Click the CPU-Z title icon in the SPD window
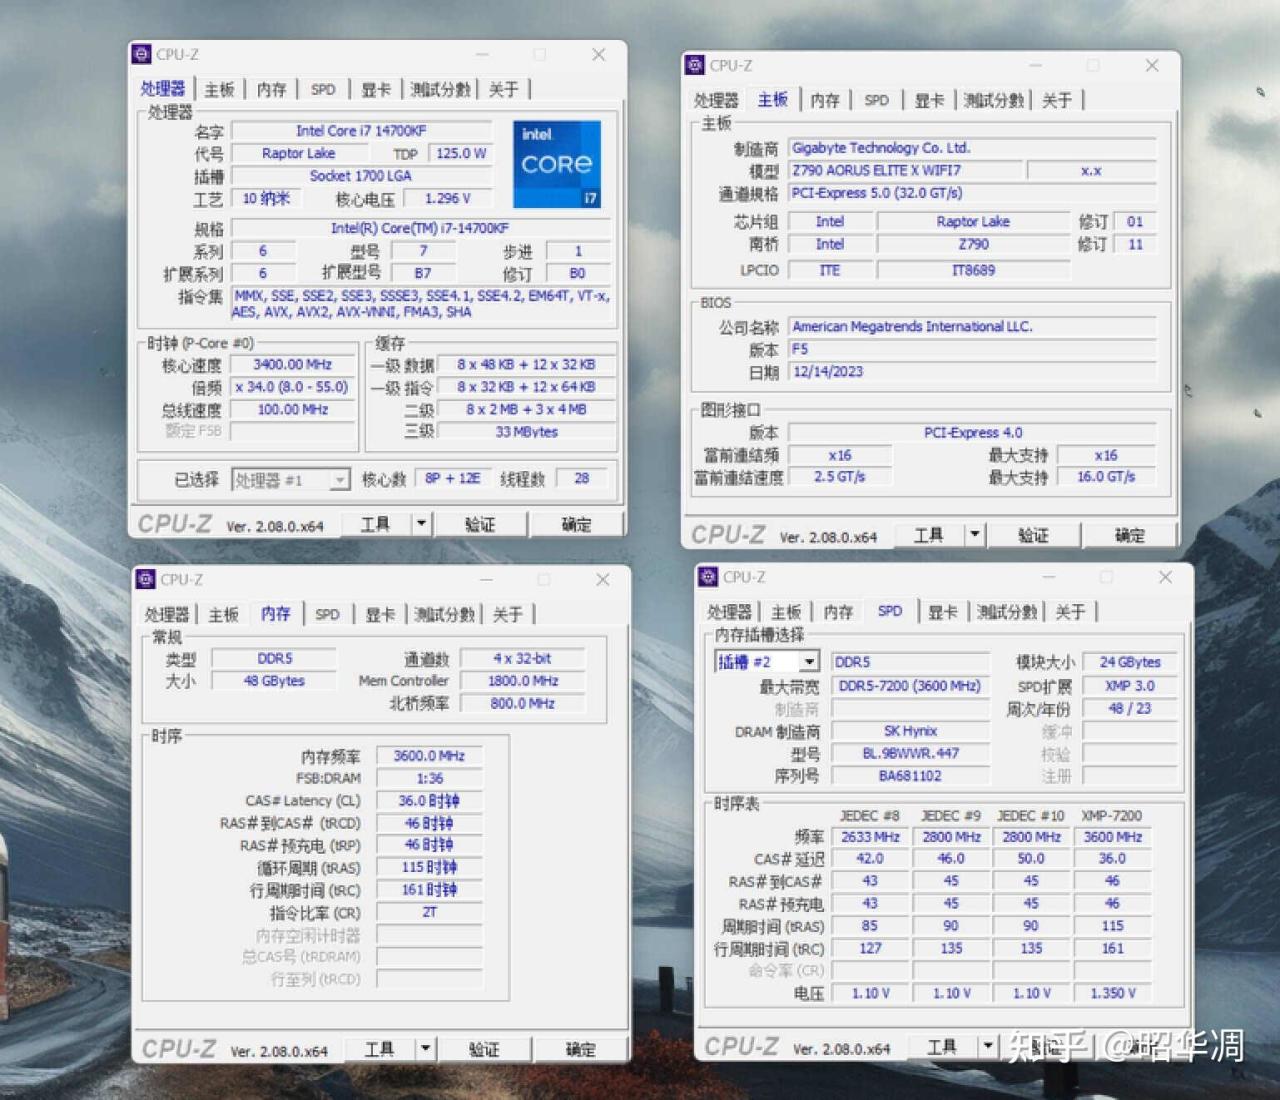1280x1100 pixels. pos(708,577)
